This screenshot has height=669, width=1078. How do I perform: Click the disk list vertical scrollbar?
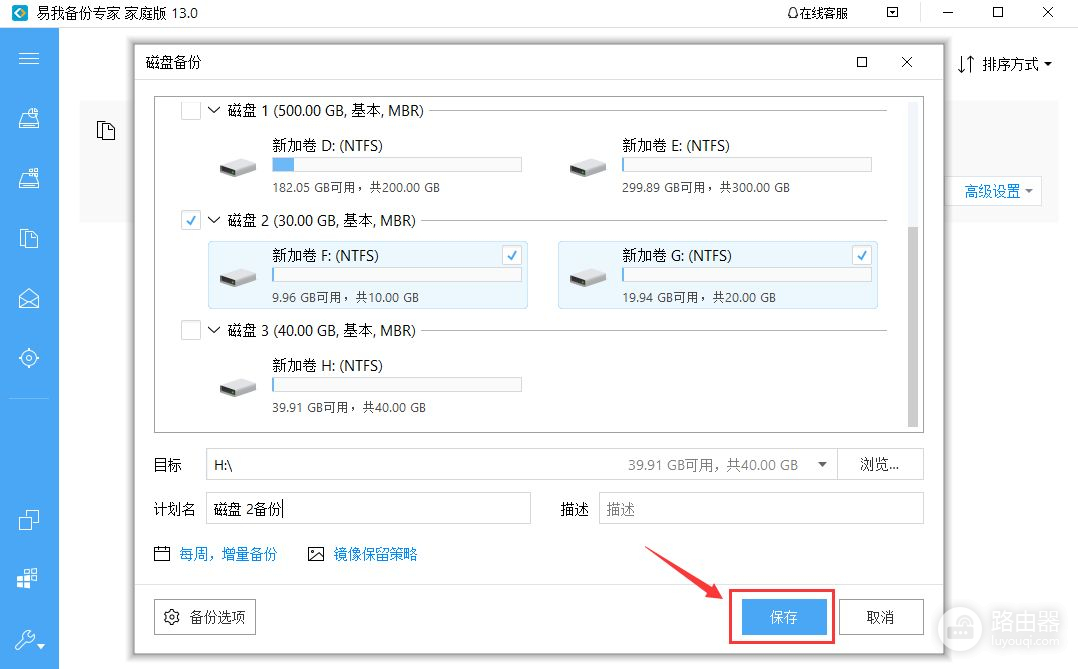pos(911,325)
